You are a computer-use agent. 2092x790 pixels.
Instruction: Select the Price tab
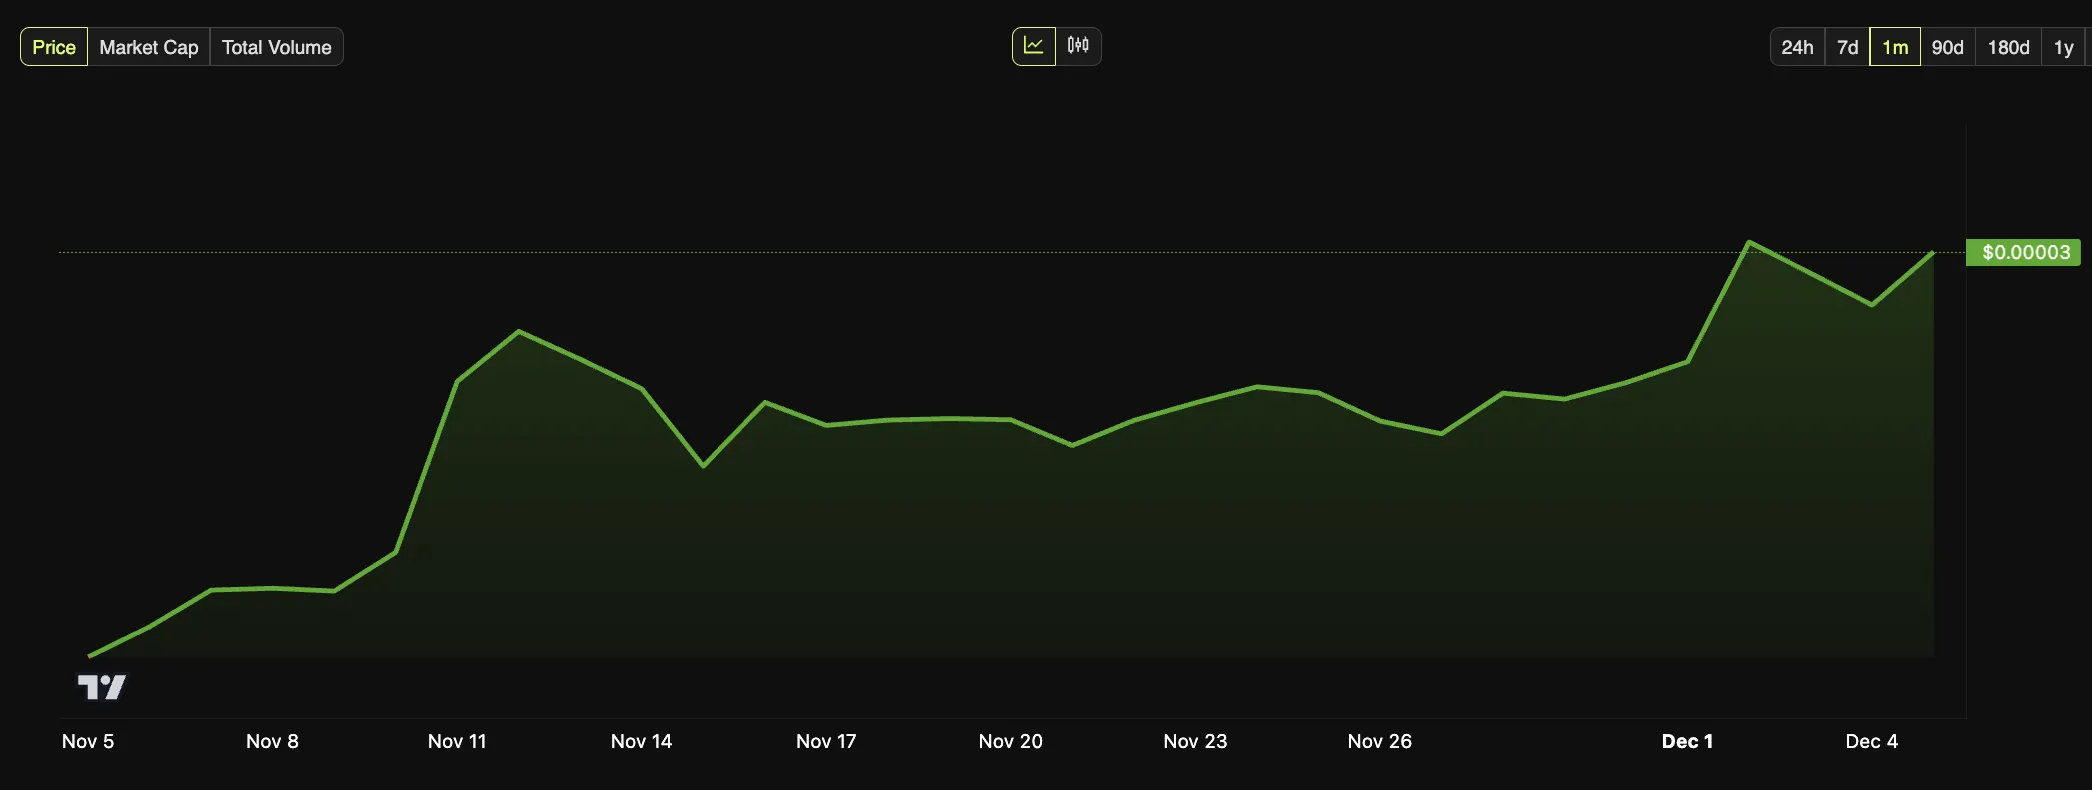tap(54, 47)
